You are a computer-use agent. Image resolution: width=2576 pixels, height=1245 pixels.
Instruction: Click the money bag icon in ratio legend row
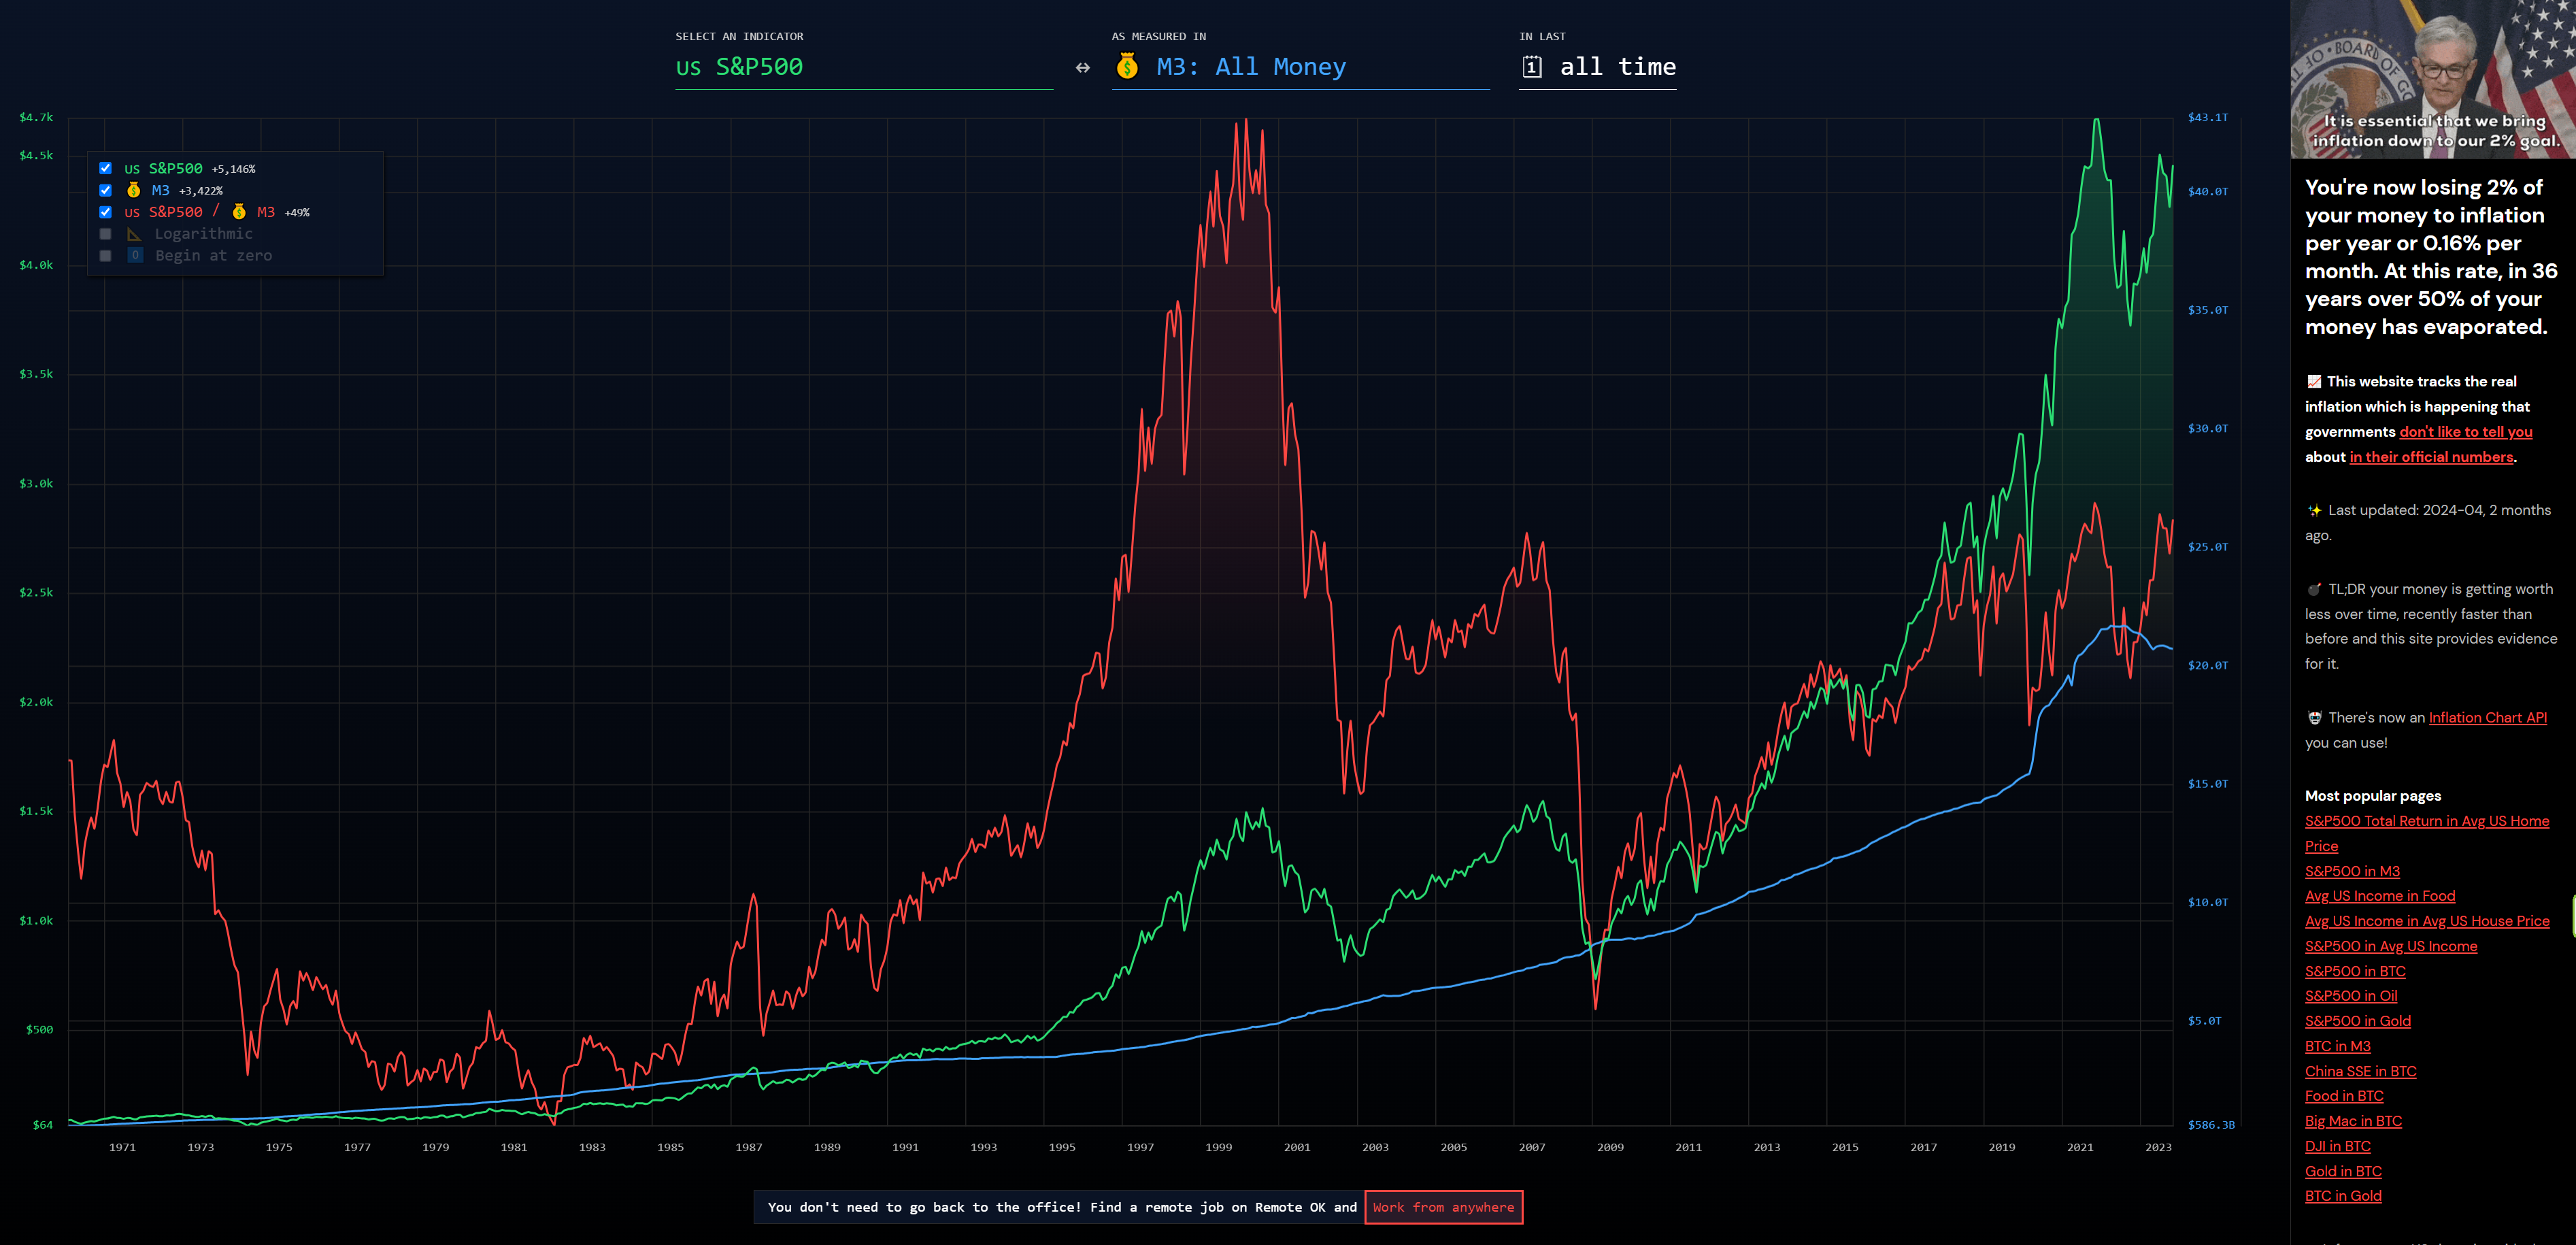point(239,212)
